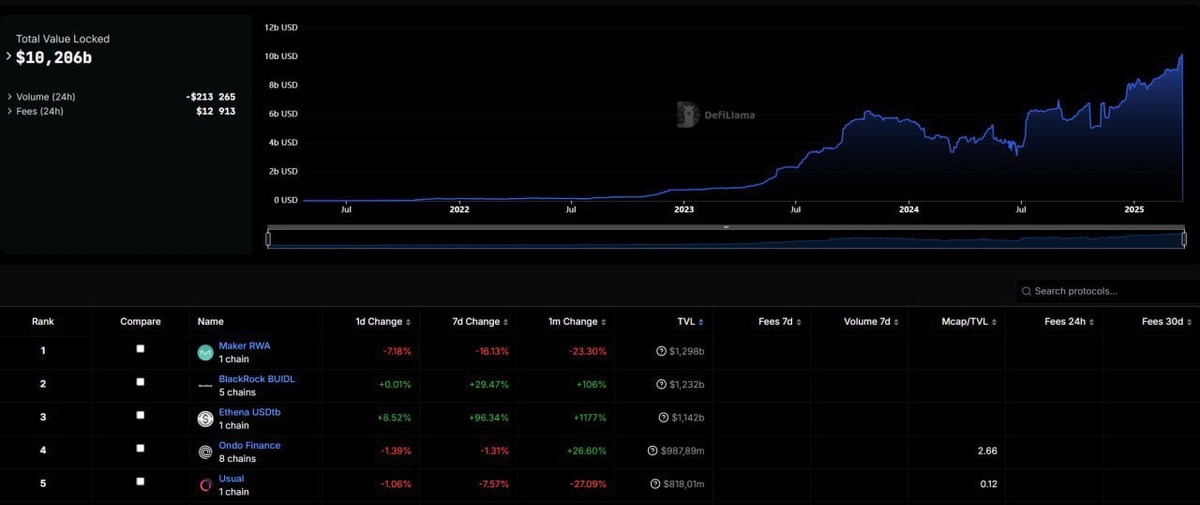Open the Maker RWA protocol page
The width and height of the screenshot is (1200, 505).
[x=244, y=346]
